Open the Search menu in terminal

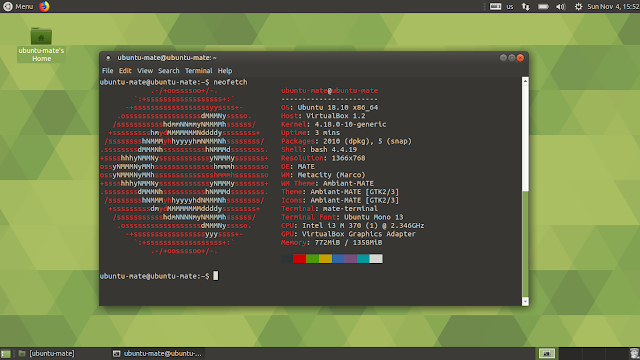tap(169, 71)
